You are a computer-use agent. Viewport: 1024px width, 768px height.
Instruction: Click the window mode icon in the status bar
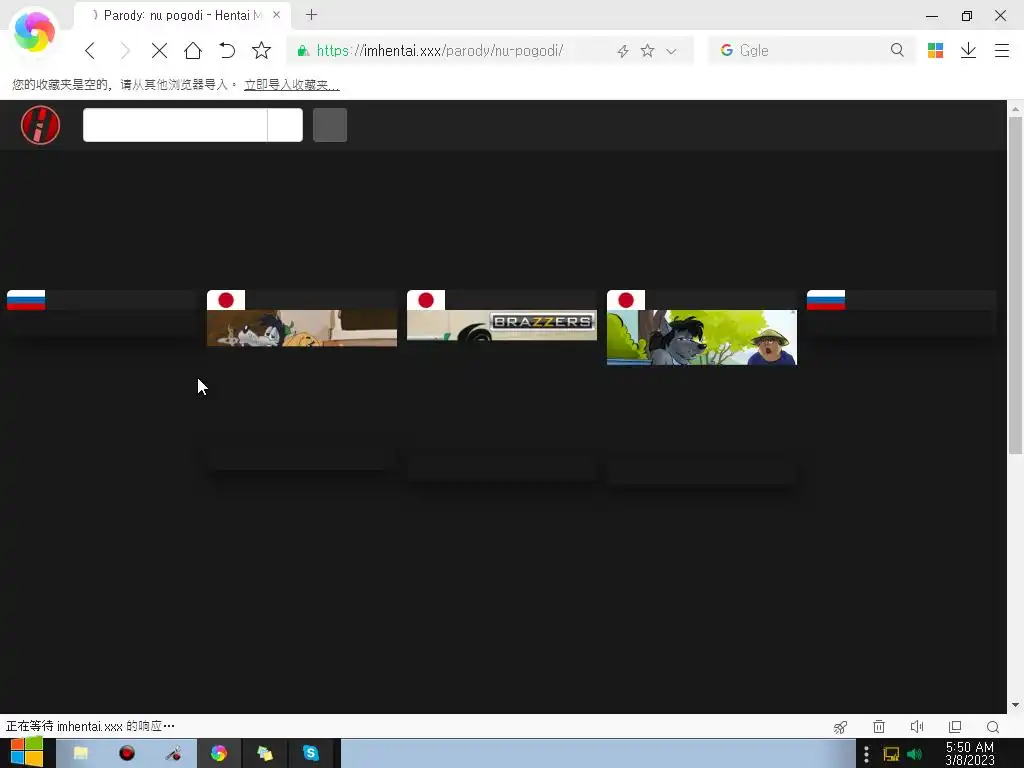[955, 727]
